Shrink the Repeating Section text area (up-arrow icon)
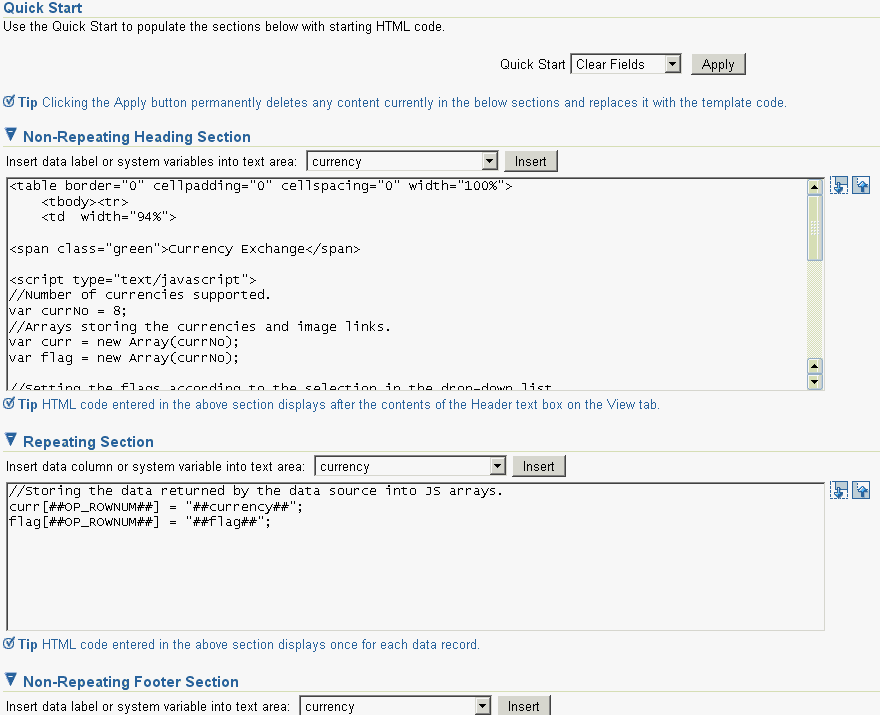The width and height of the screenshot is (880, 715). (861, 491)
